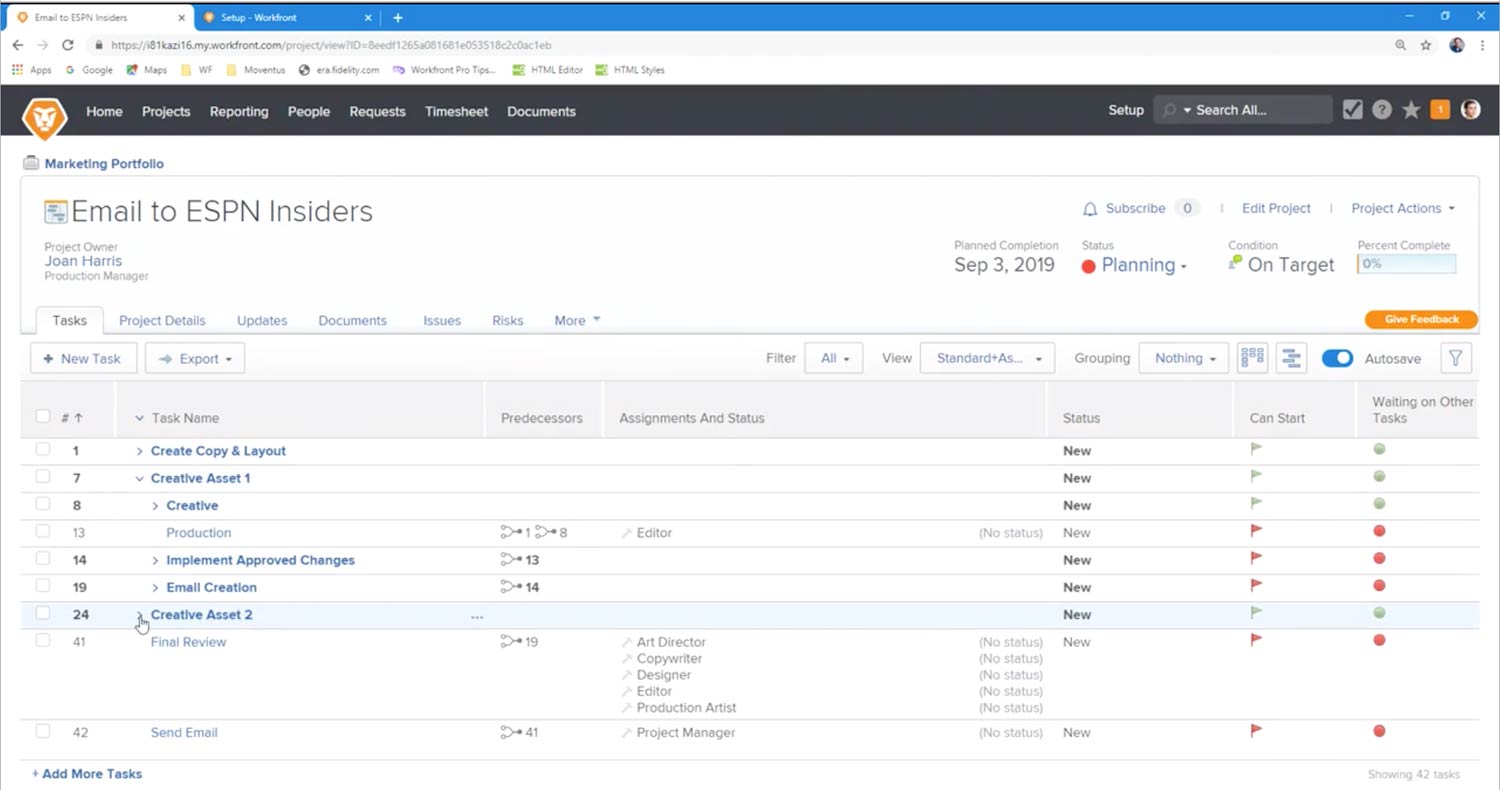Expand the Email Creation task
This screenshot has height=790, width=1500.
pos(155,587)
